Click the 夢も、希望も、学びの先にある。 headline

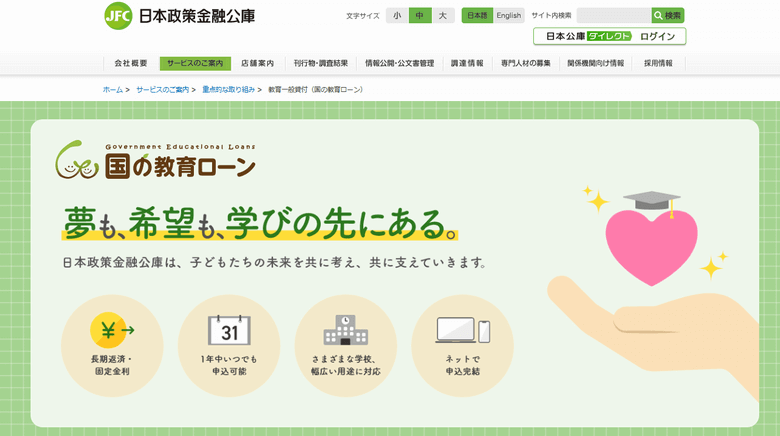(x=260, y=223)
